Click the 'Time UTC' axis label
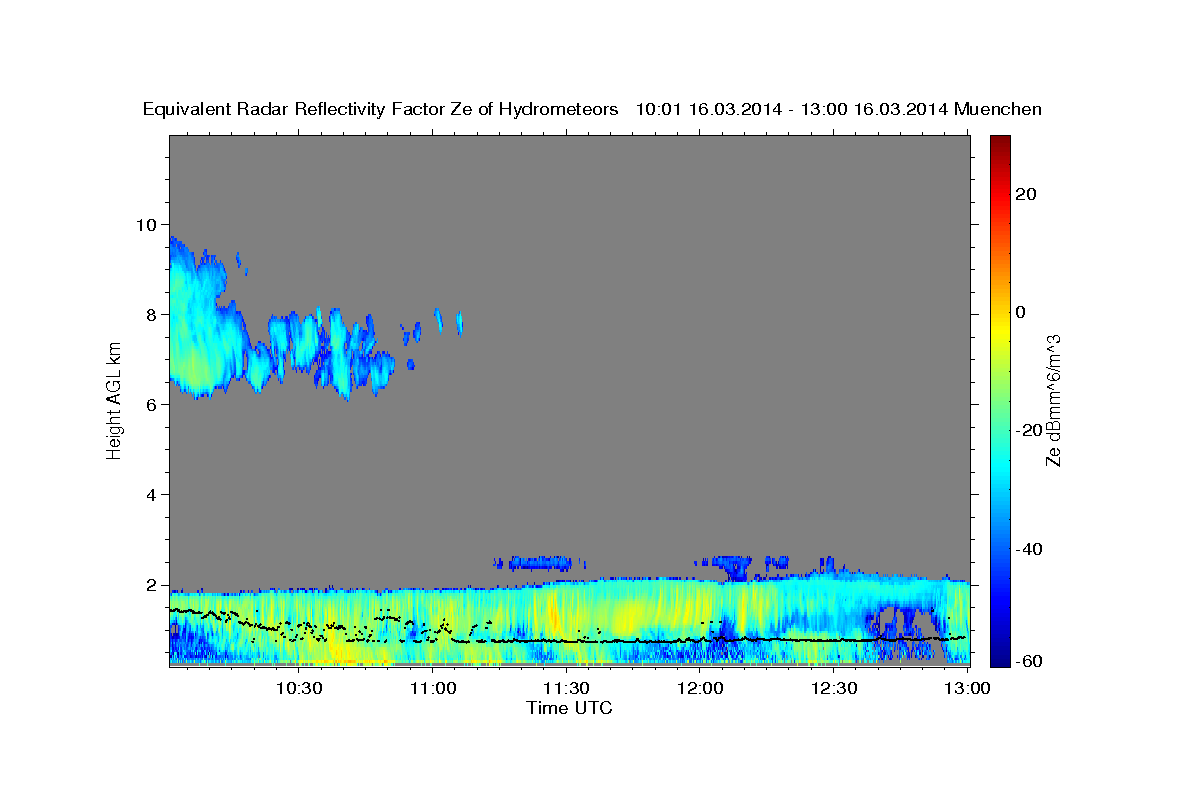 point(569,708)
